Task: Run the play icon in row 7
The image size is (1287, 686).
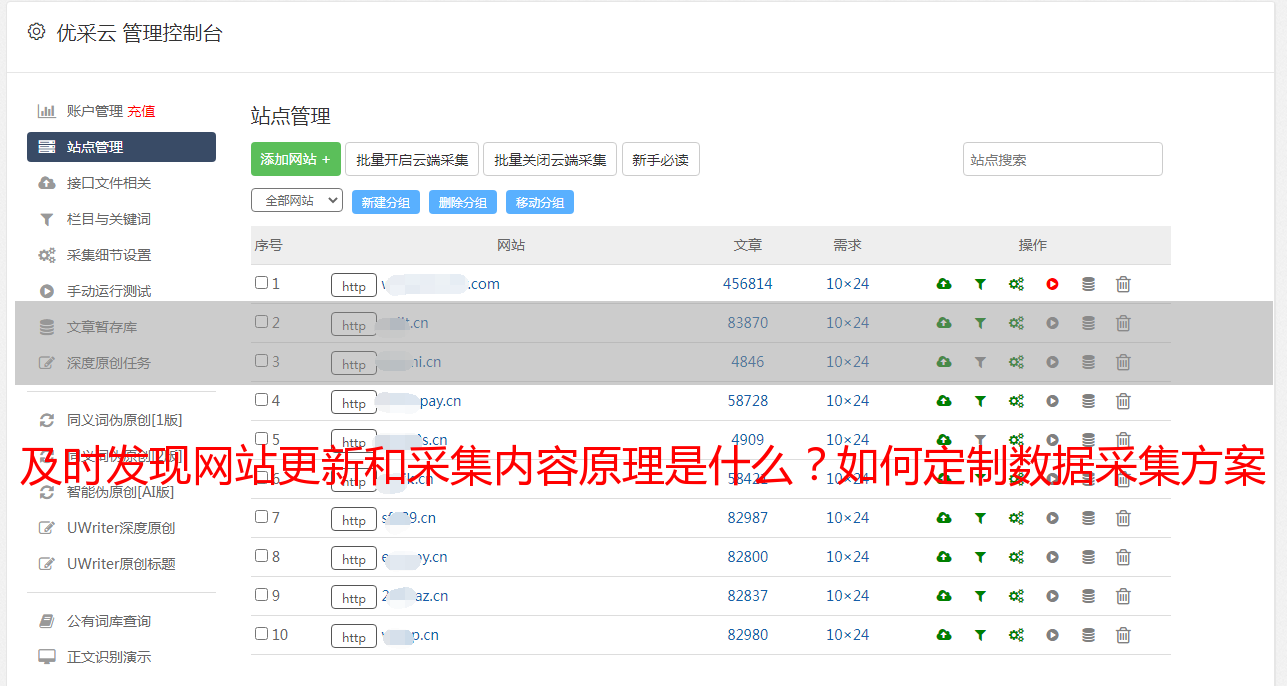Action: pos(1052,518)
